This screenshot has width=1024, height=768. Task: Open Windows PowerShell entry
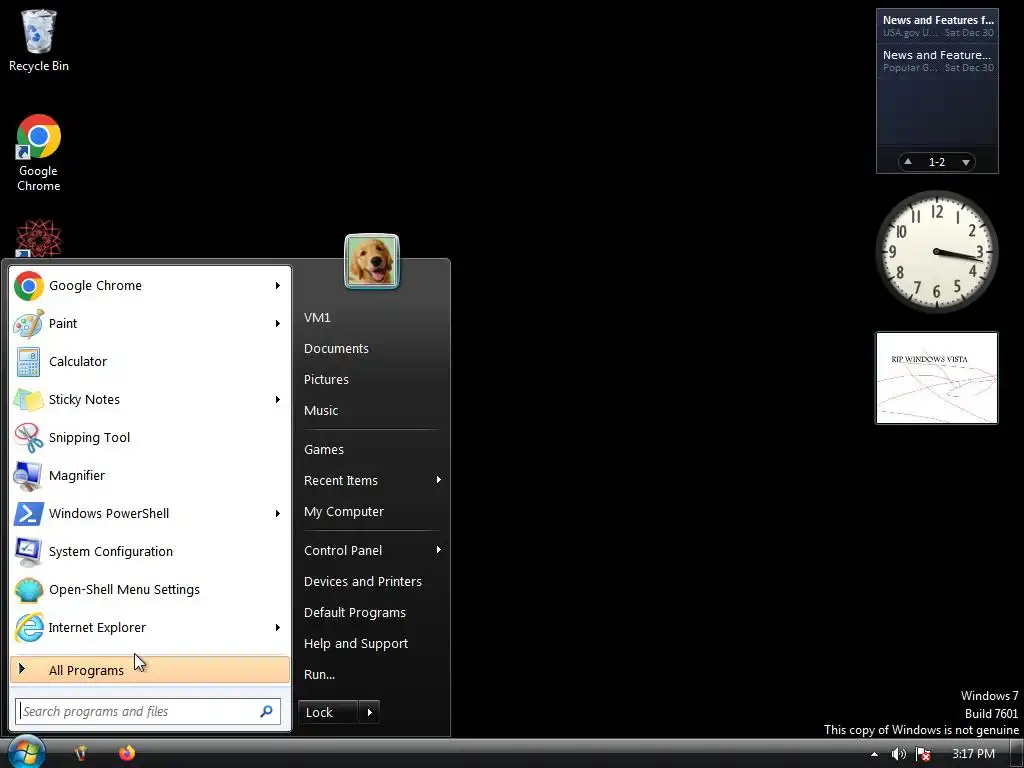(150, 513)
